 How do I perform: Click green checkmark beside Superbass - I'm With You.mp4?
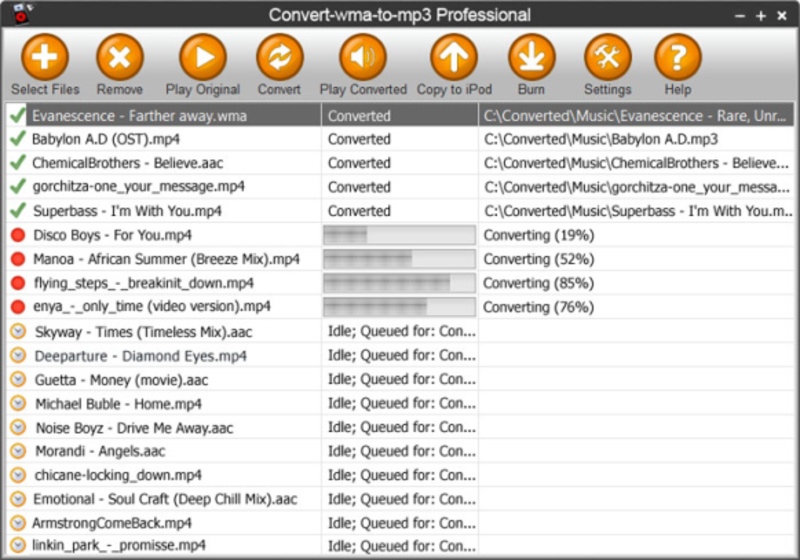click(18, 211)
